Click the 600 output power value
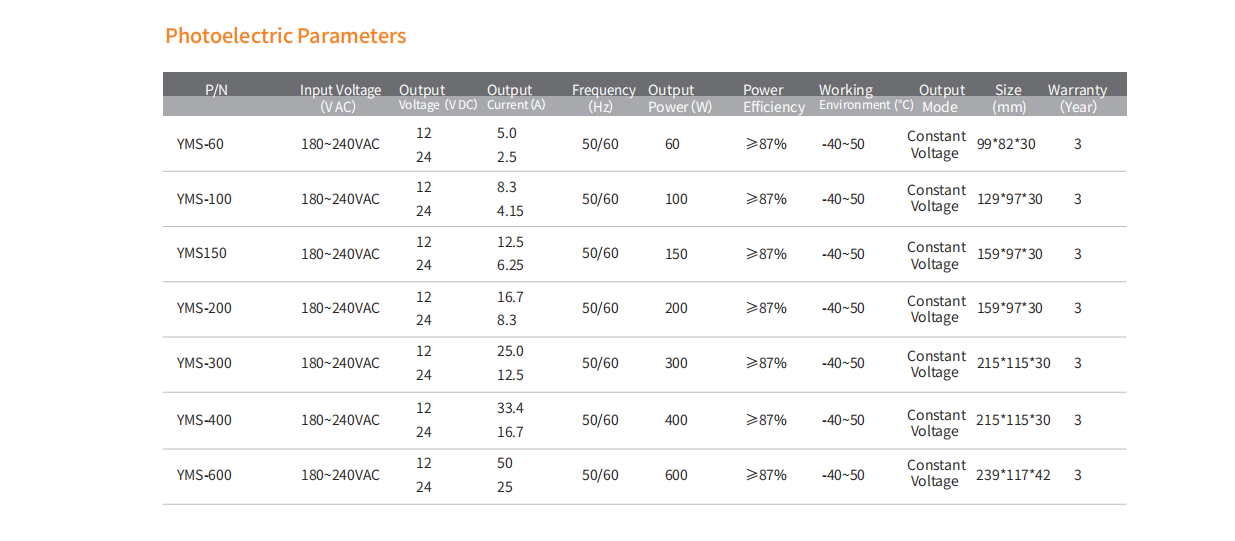 point(676,475)
